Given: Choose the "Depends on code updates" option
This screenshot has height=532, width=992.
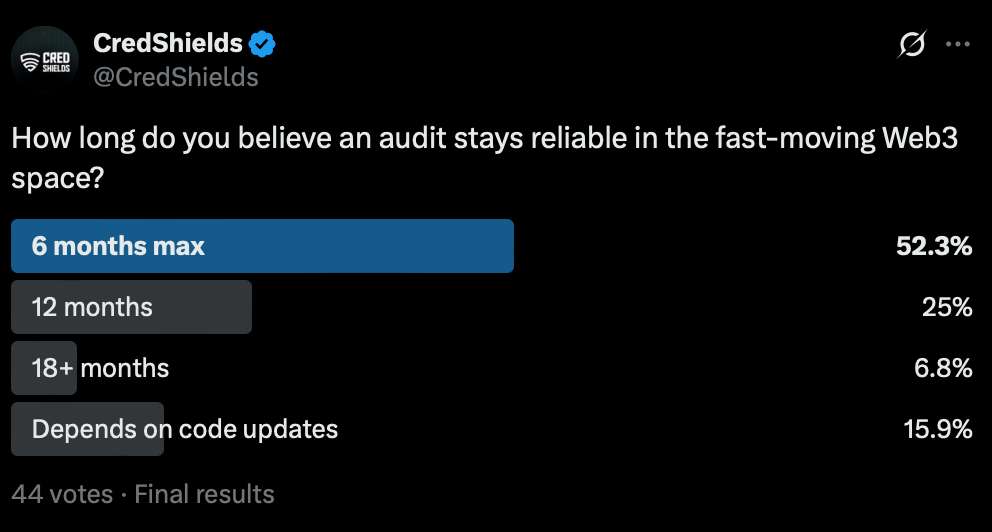Looking at the screenshot, I should click(x=185, y=429).
